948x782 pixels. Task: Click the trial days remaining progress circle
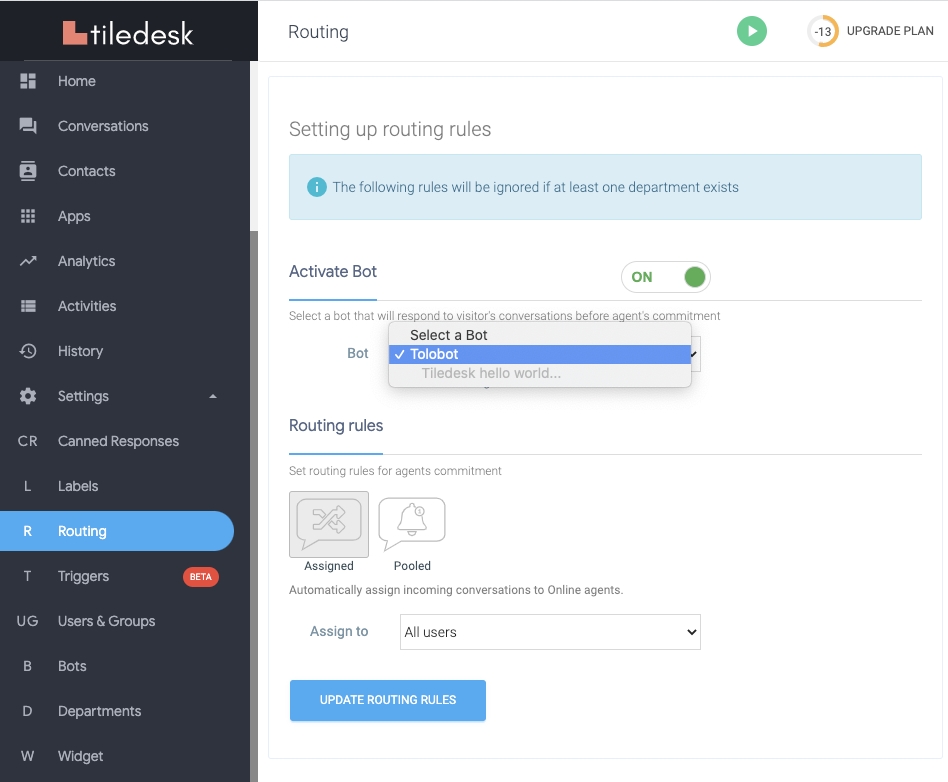[x=822, y=32]
